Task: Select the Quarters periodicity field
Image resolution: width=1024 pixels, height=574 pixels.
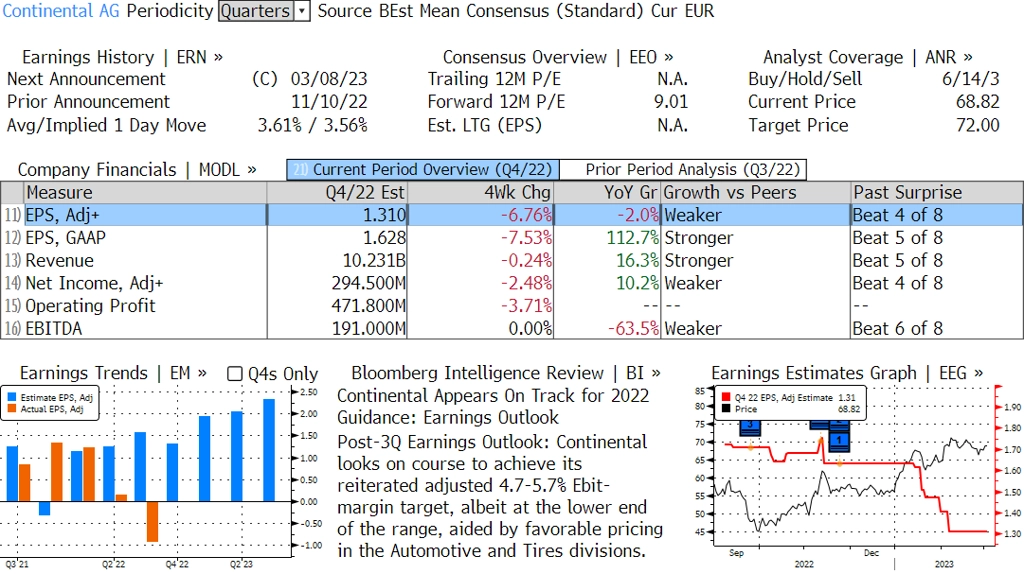Action: click(x=256, y=11)
